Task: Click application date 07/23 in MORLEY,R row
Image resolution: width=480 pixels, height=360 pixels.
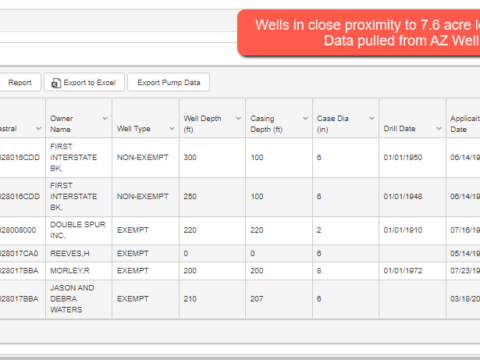Action: [x=465, y=271]
